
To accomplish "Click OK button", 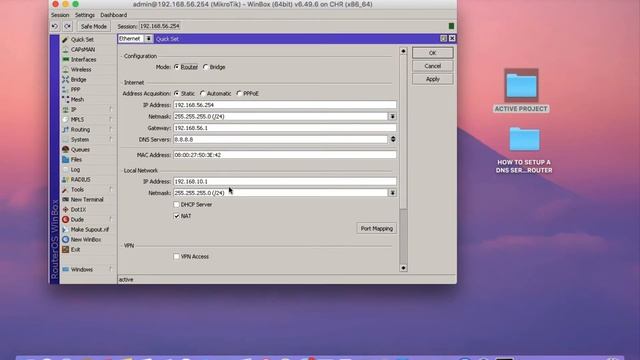I will [x=432, y=53].
